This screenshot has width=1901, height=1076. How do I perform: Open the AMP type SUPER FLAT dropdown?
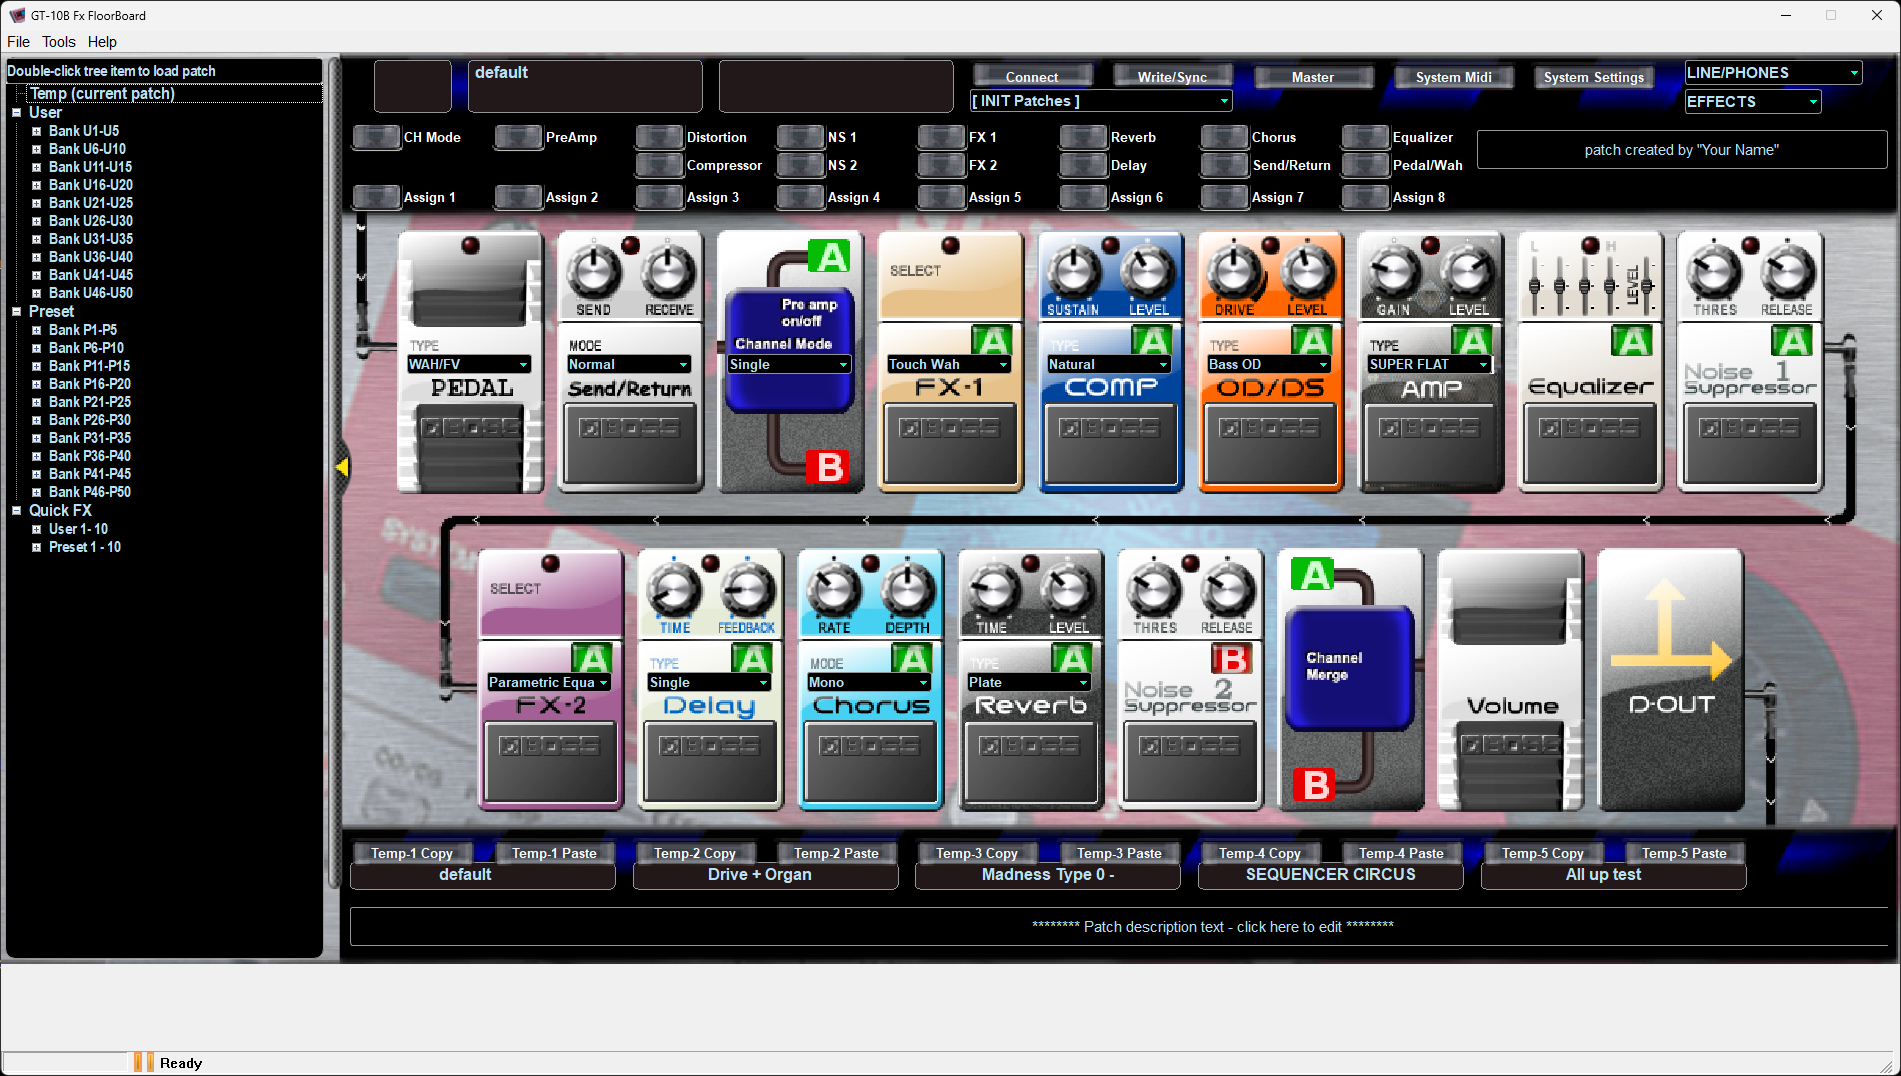(x=1429, y=364)
